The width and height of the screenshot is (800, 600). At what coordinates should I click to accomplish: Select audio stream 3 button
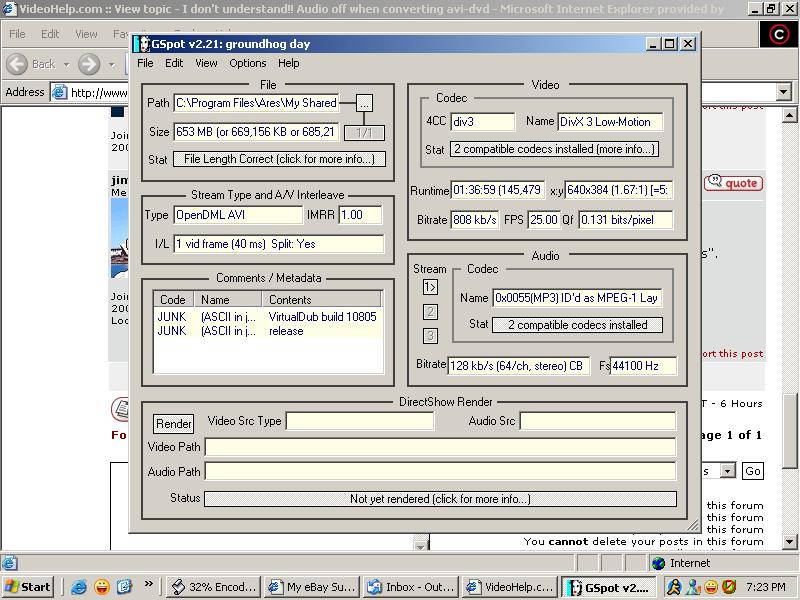click(430, 336)
